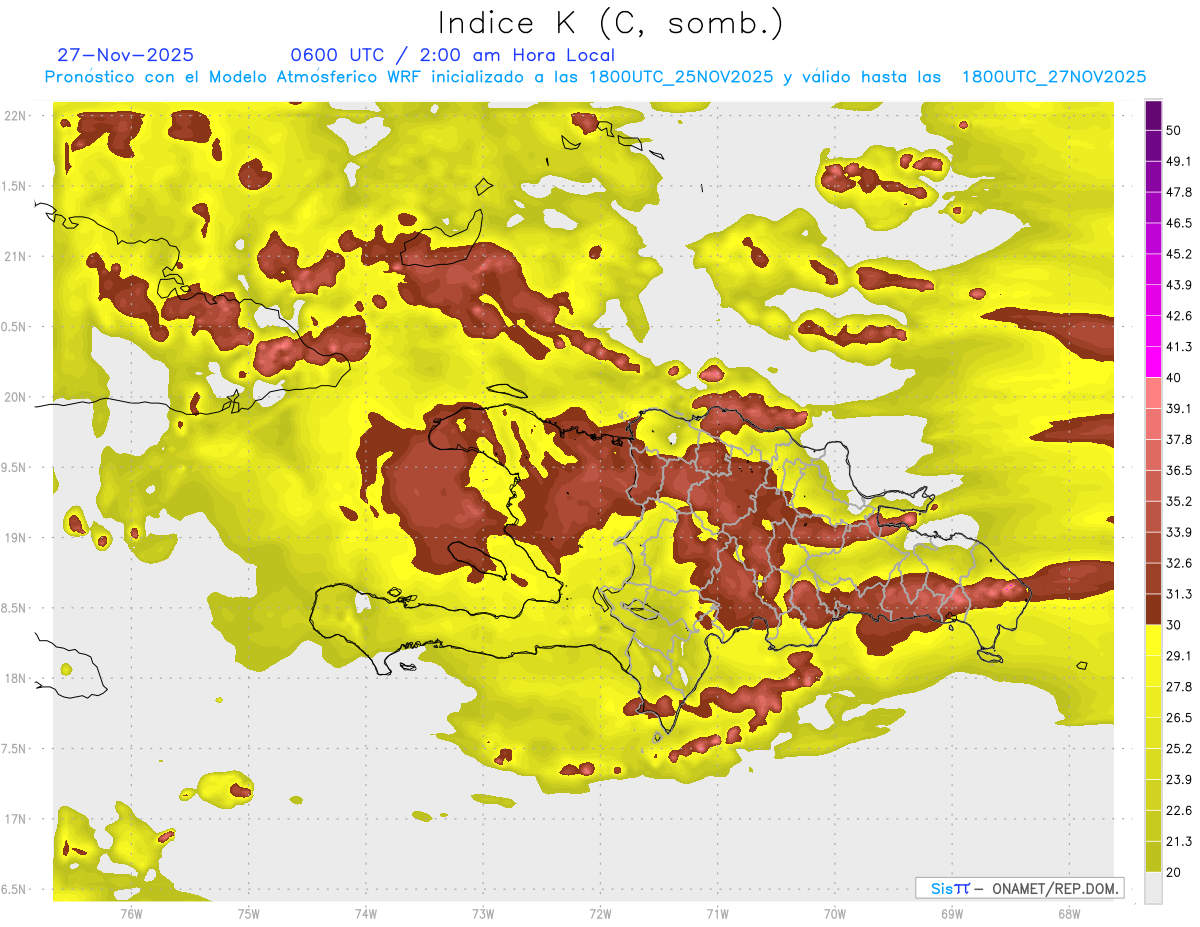Click the colorbar label "21.3"
Image resolution: width=1200 pixels, height=927 pixels.
coord(1179,842)
